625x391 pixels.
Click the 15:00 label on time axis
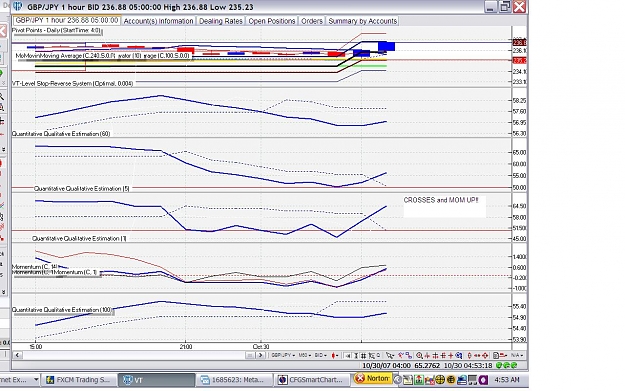pos(36,347)
